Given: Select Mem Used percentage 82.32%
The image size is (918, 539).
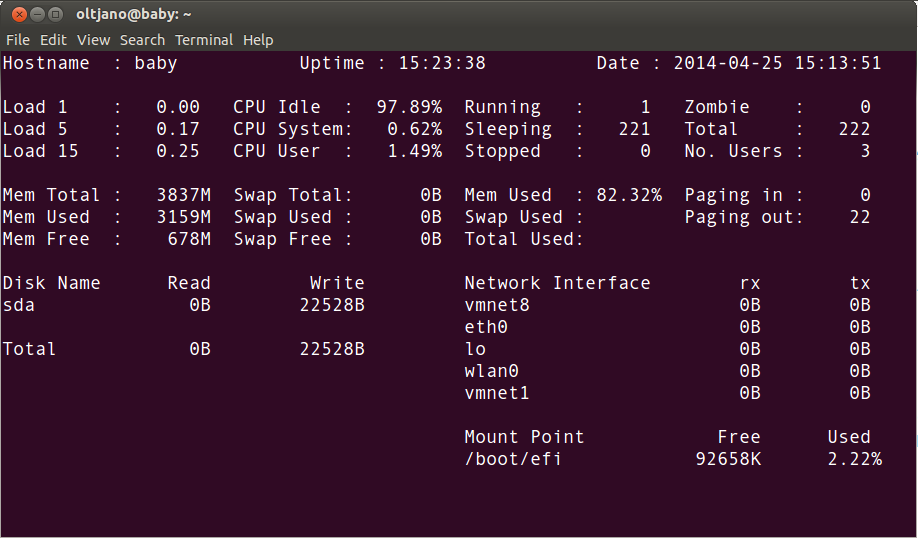Looking at the screenshot, I should 629,195.
